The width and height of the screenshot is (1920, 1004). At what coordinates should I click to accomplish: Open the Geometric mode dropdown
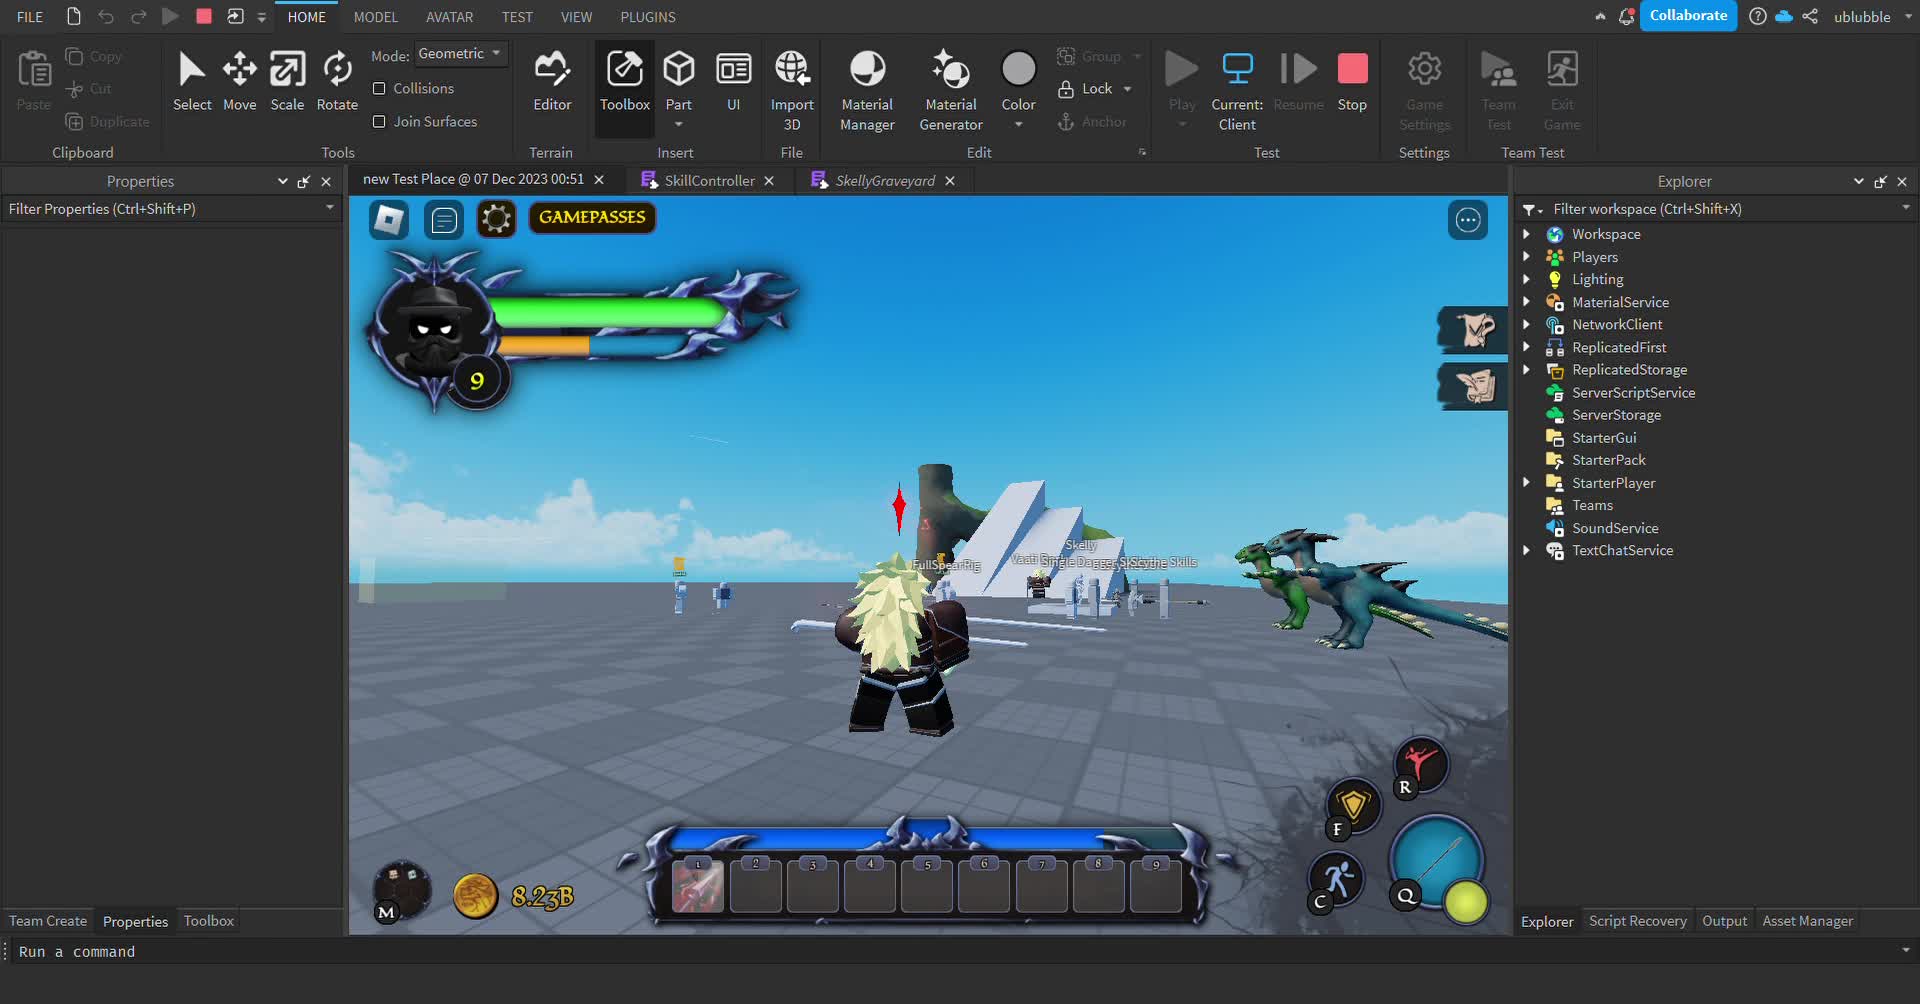point(460,54)
